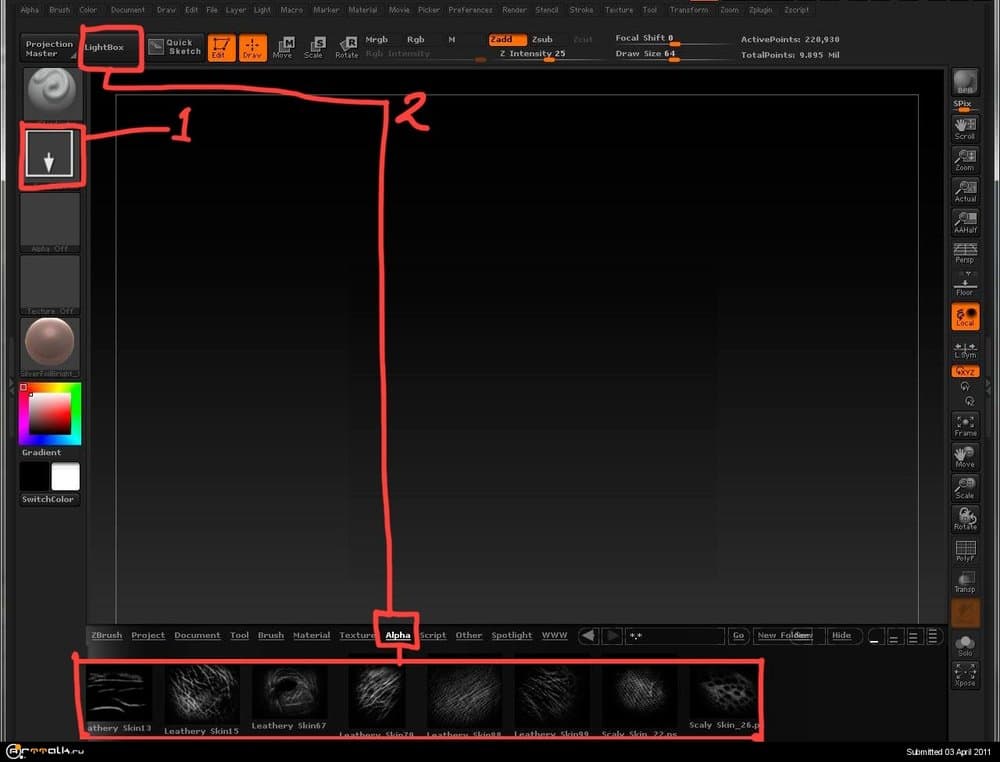Click the Actual size icon
Screen dimensions: 1000x762
(x=965, y=191)
